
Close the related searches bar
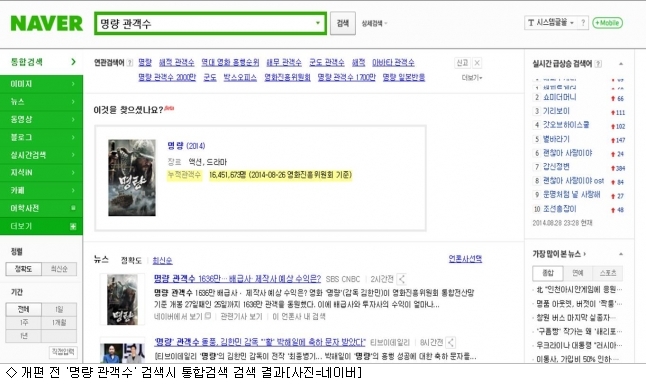coord(477,63)
